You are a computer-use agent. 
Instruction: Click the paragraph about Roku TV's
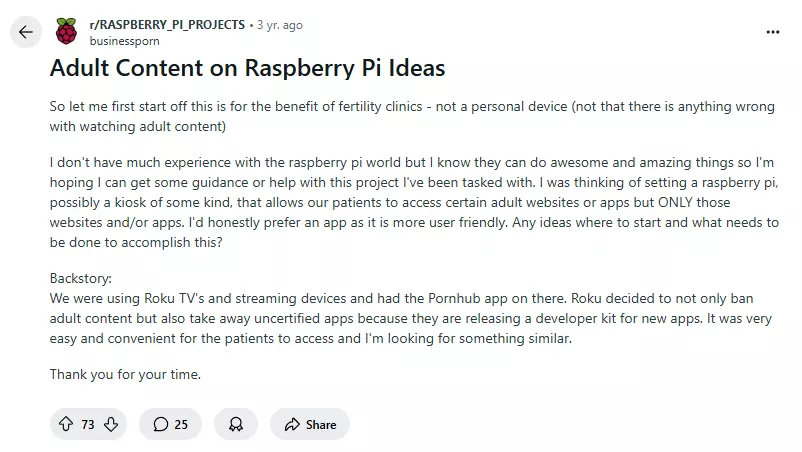[x=411, y=318]
